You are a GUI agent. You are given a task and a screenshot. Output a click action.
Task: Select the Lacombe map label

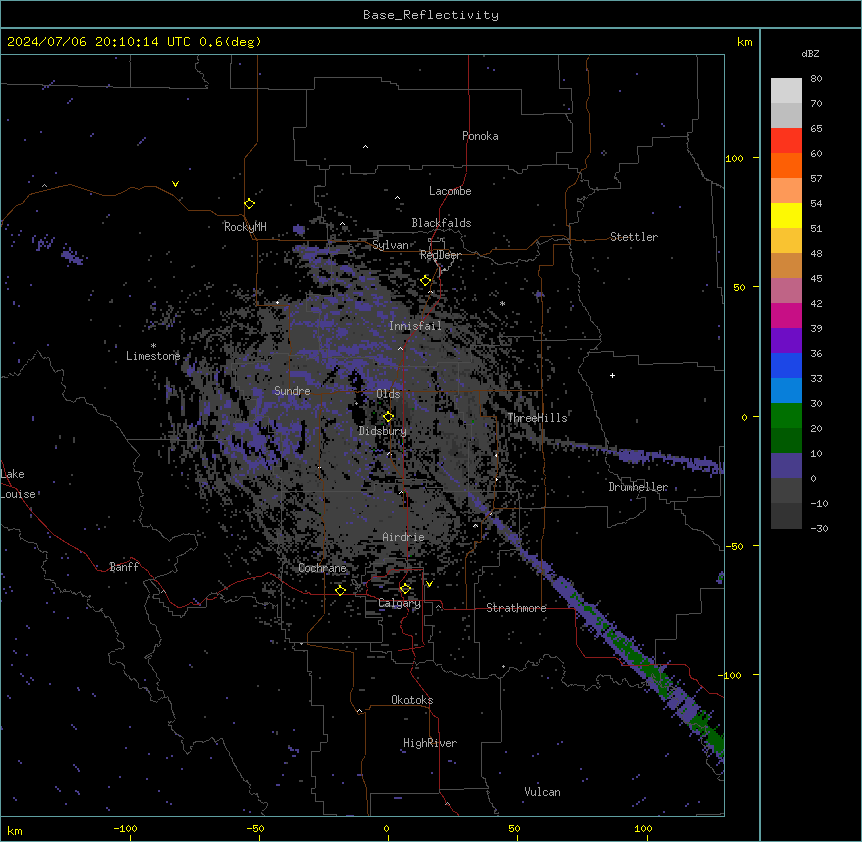point(450,191)
